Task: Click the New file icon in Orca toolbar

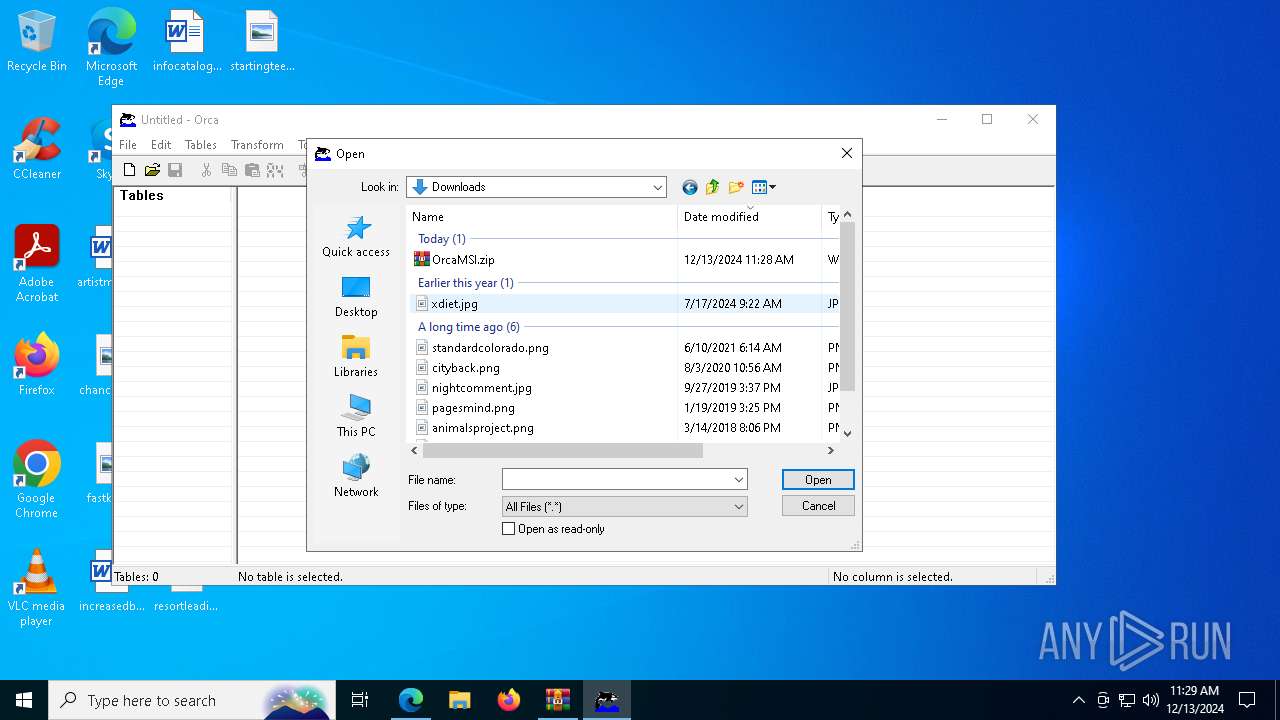Action: [x=129, y=170]
